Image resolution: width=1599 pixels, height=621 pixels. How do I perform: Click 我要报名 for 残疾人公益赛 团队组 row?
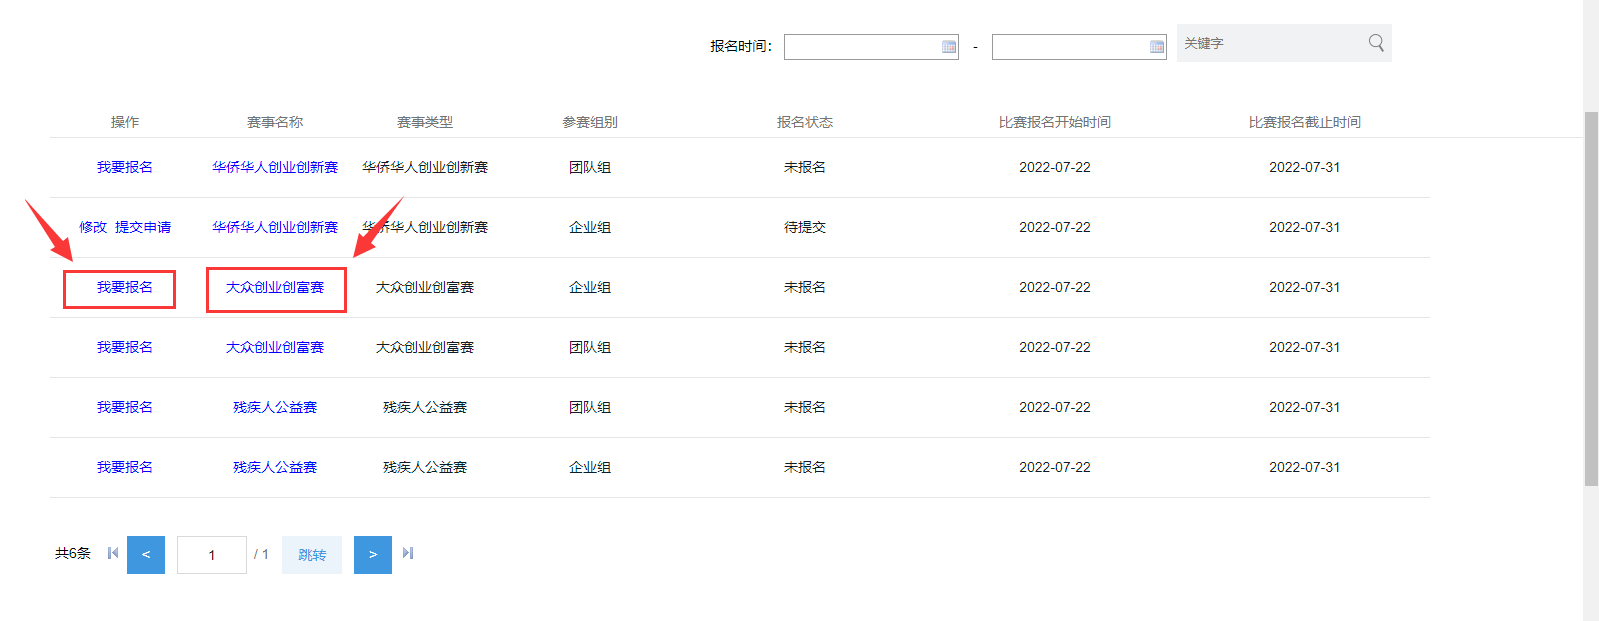pos(125,407)
